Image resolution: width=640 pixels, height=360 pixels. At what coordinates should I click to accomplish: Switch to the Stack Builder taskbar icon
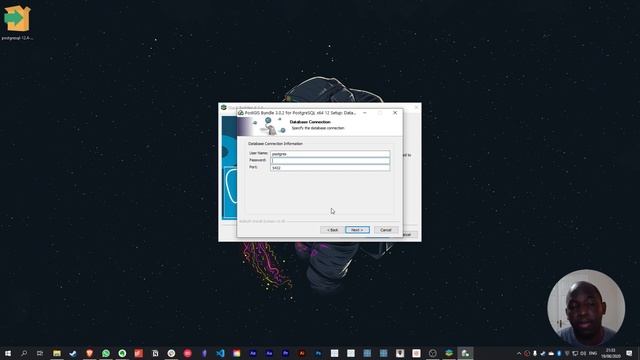[449, 353]
